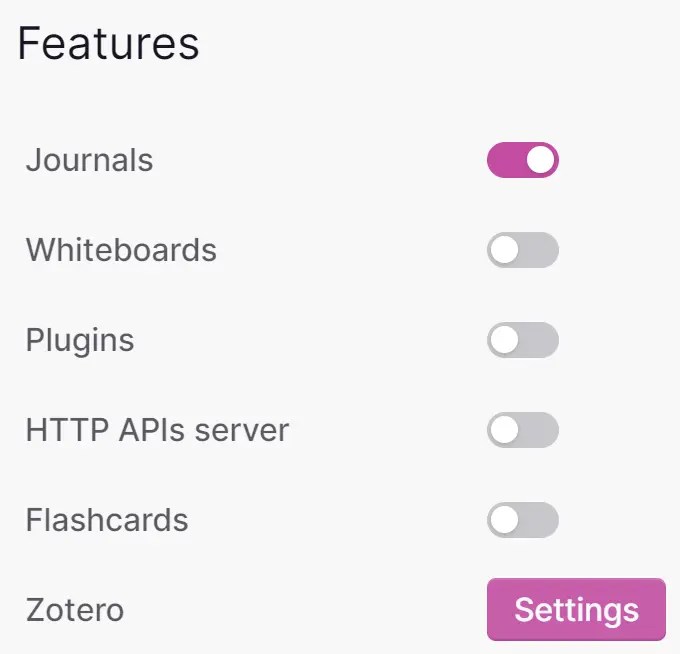This screenshot has height=654, width=680.
Task: Select the Flashcards label text
Action: pos(107,520)
